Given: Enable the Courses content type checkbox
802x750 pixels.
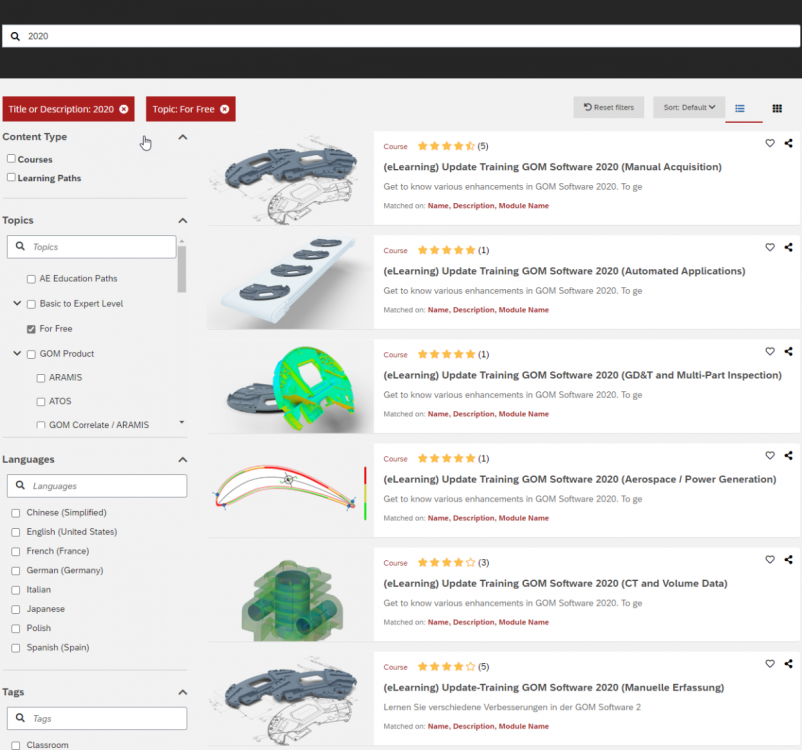Looking at the screenshot, I should 11,159.
